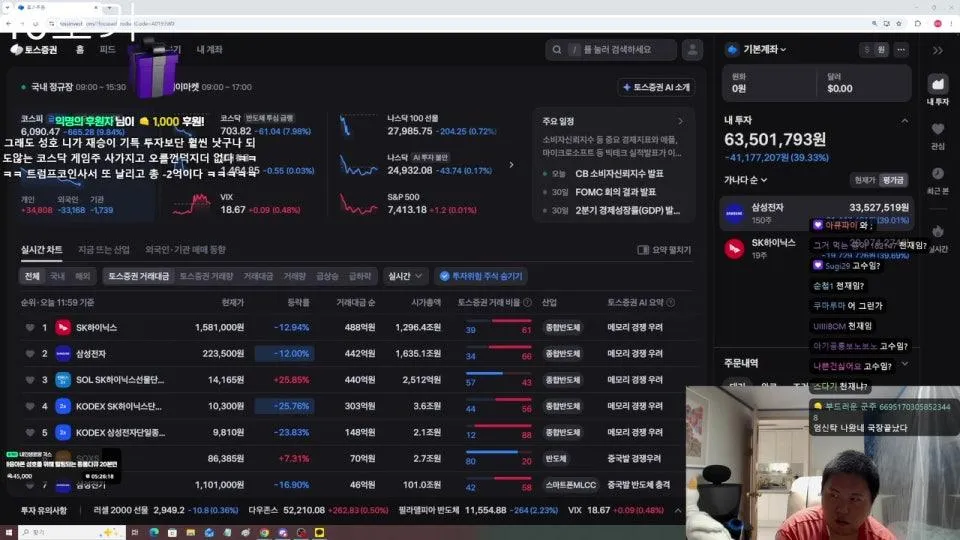The image size is (960, 540).
Task: Open 주요 일정 with its arrow
Action: pyautogui.click(x=680, y=121)
